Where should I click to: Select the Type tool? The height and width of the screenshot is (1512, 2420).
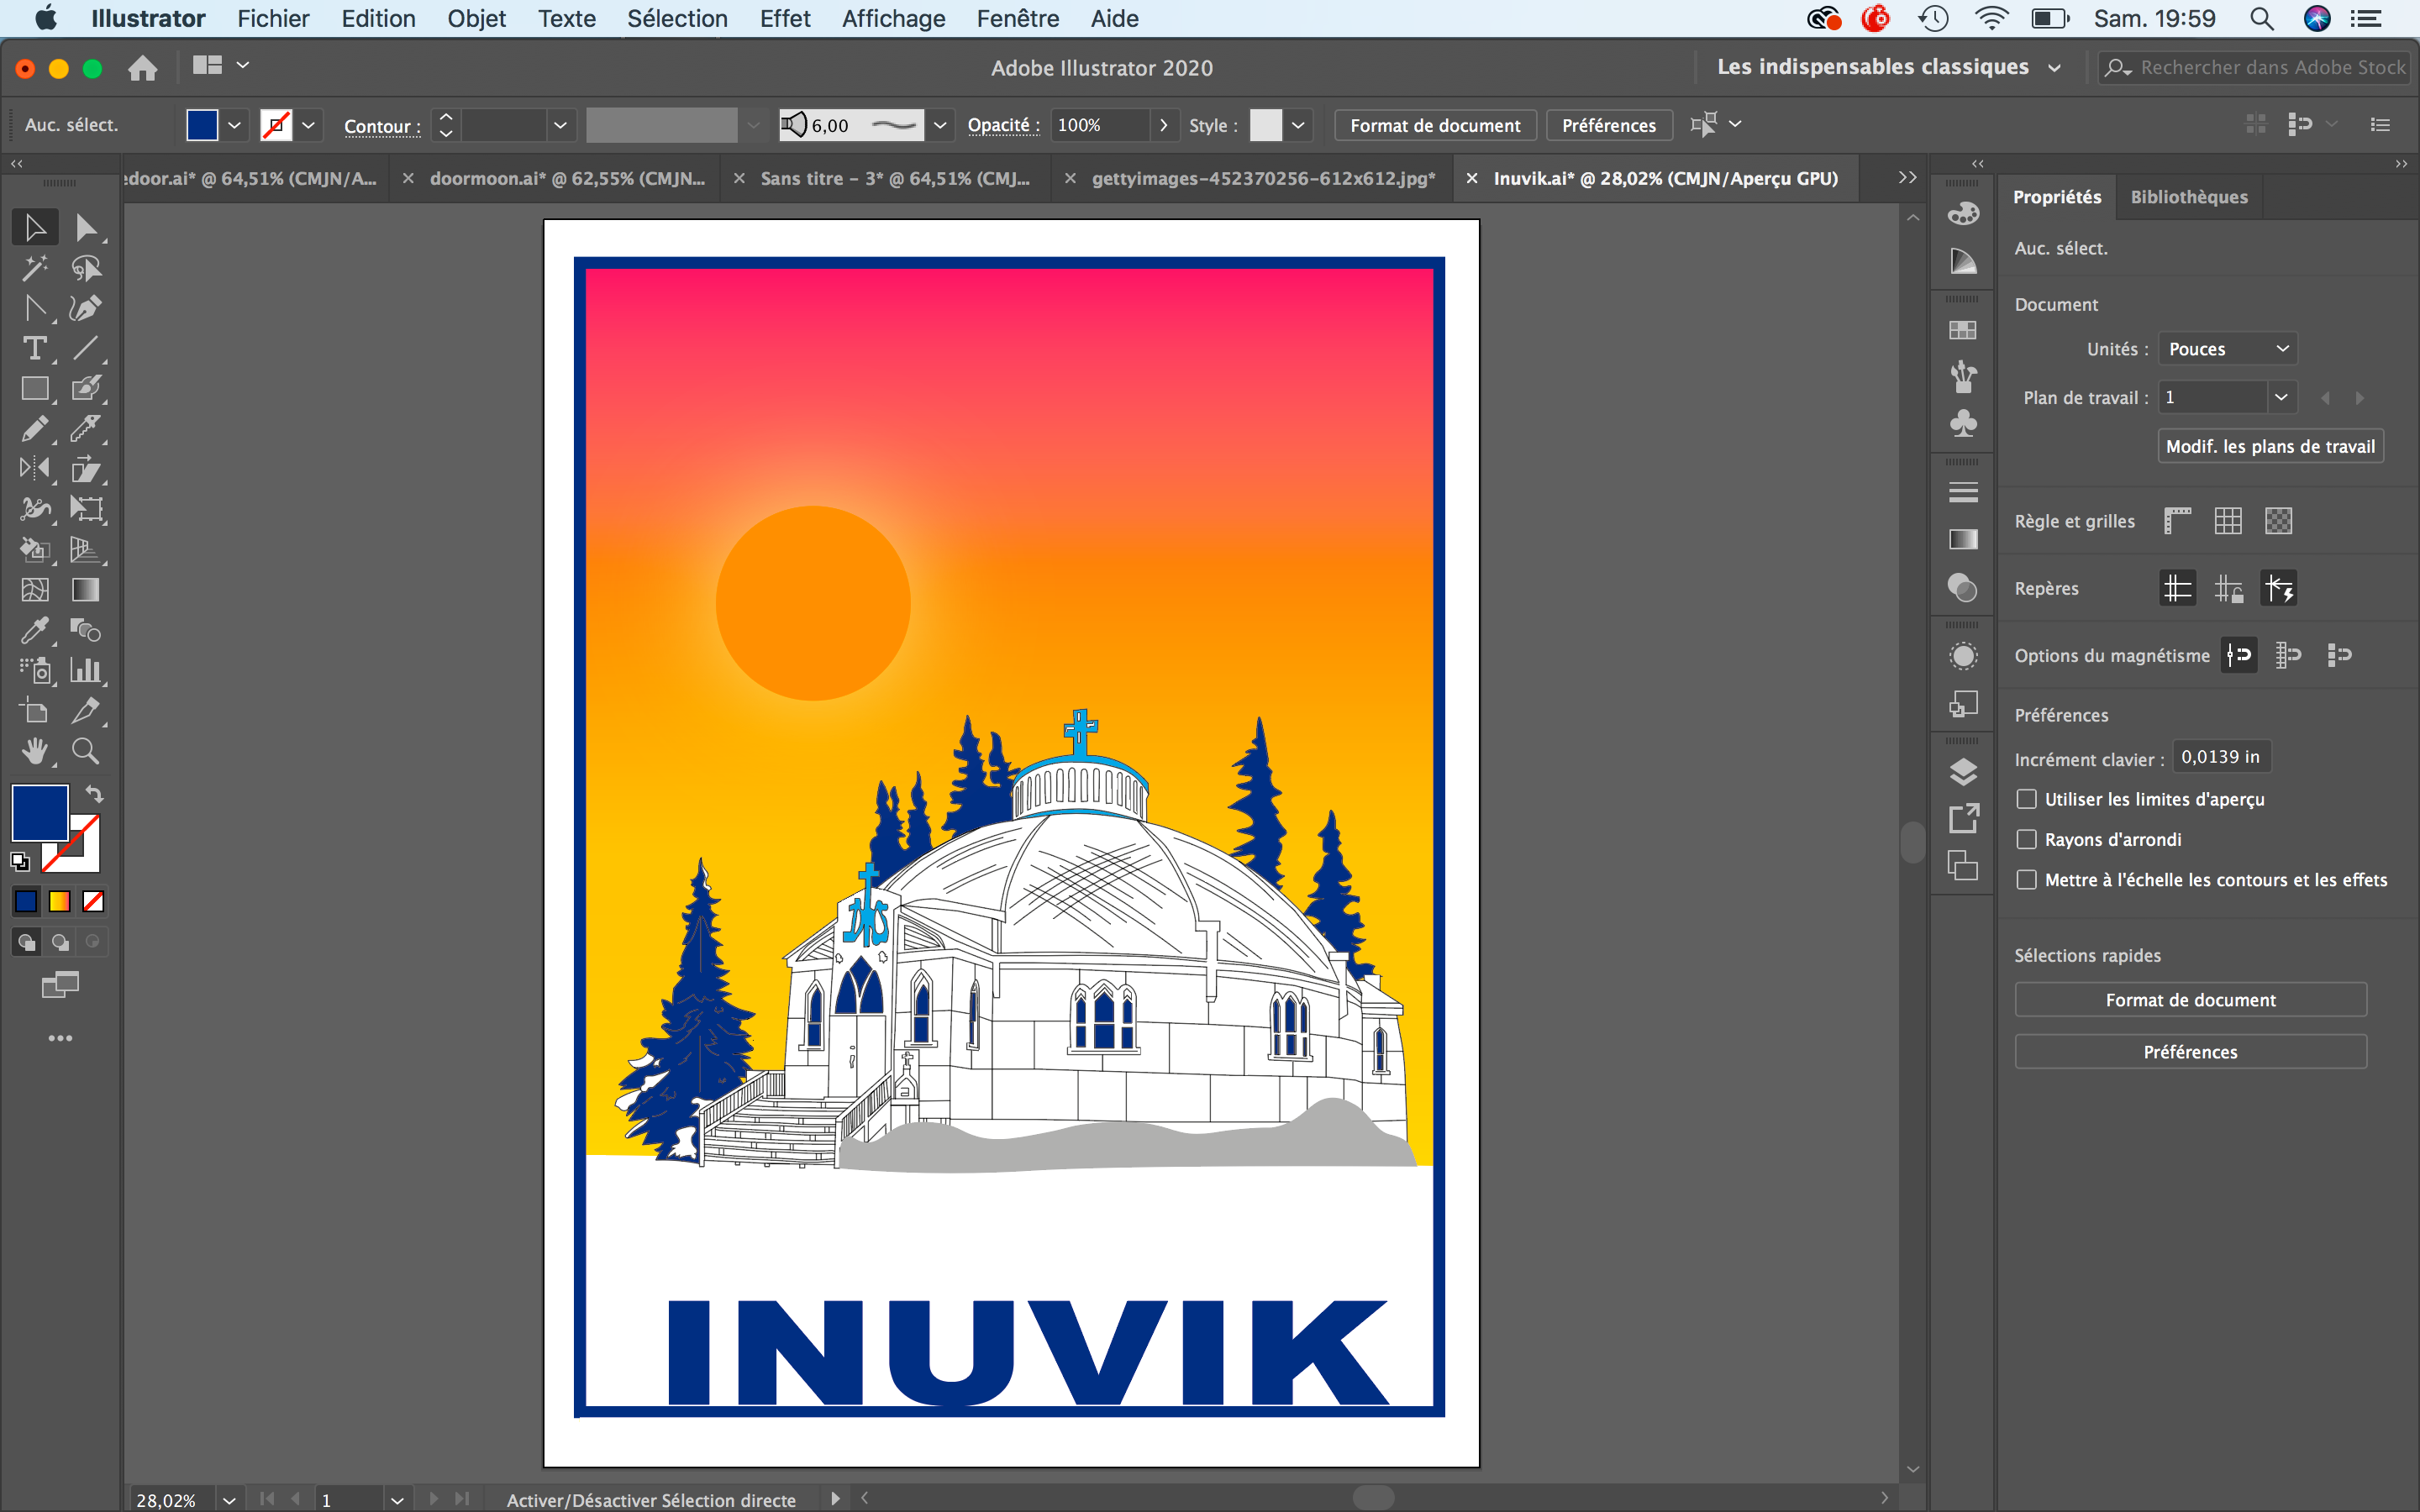pyautogui.click(x=34, y=348)
